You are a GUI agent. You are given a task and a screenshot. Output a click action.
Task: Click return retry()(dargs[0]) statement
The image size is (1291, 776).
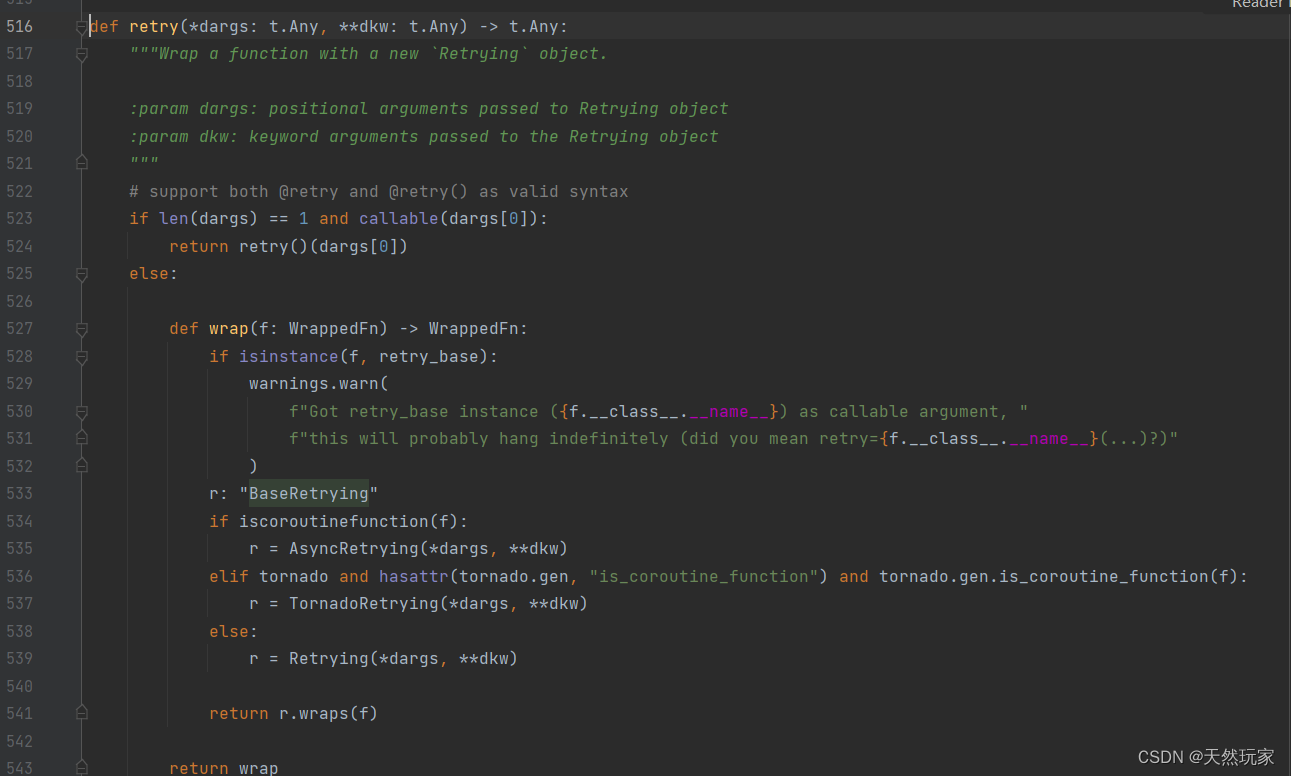(x=289, y=247)
